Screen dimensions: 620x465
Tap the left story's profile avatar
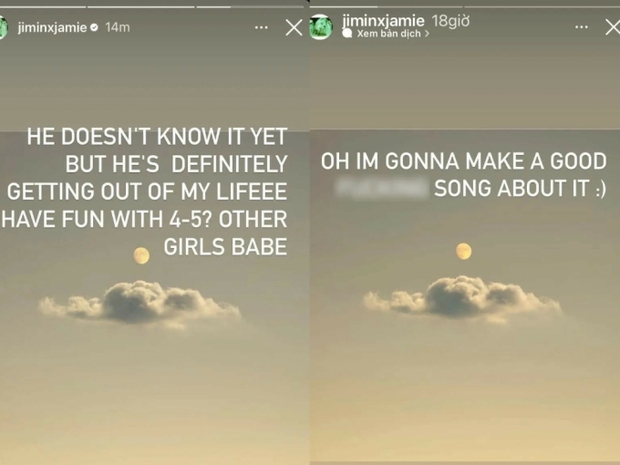(3, 28)
